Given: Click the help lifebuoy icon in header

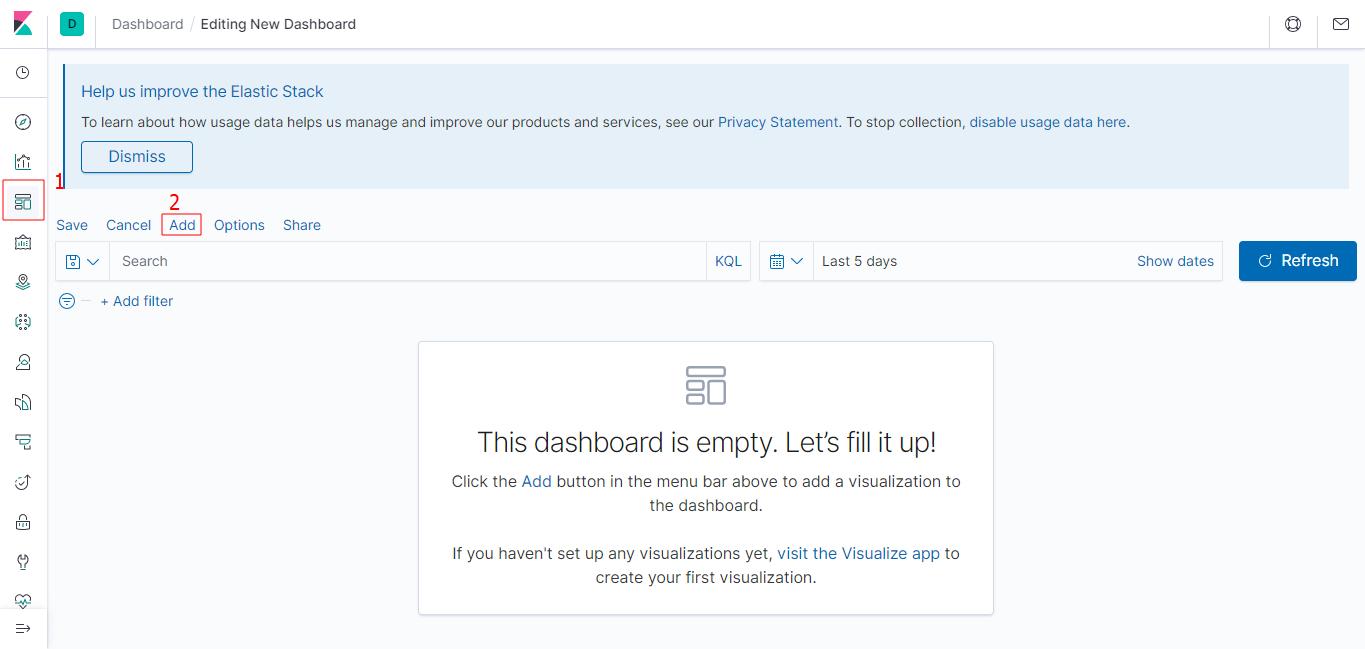Looking at the screenshot, I should (1293, 24).
